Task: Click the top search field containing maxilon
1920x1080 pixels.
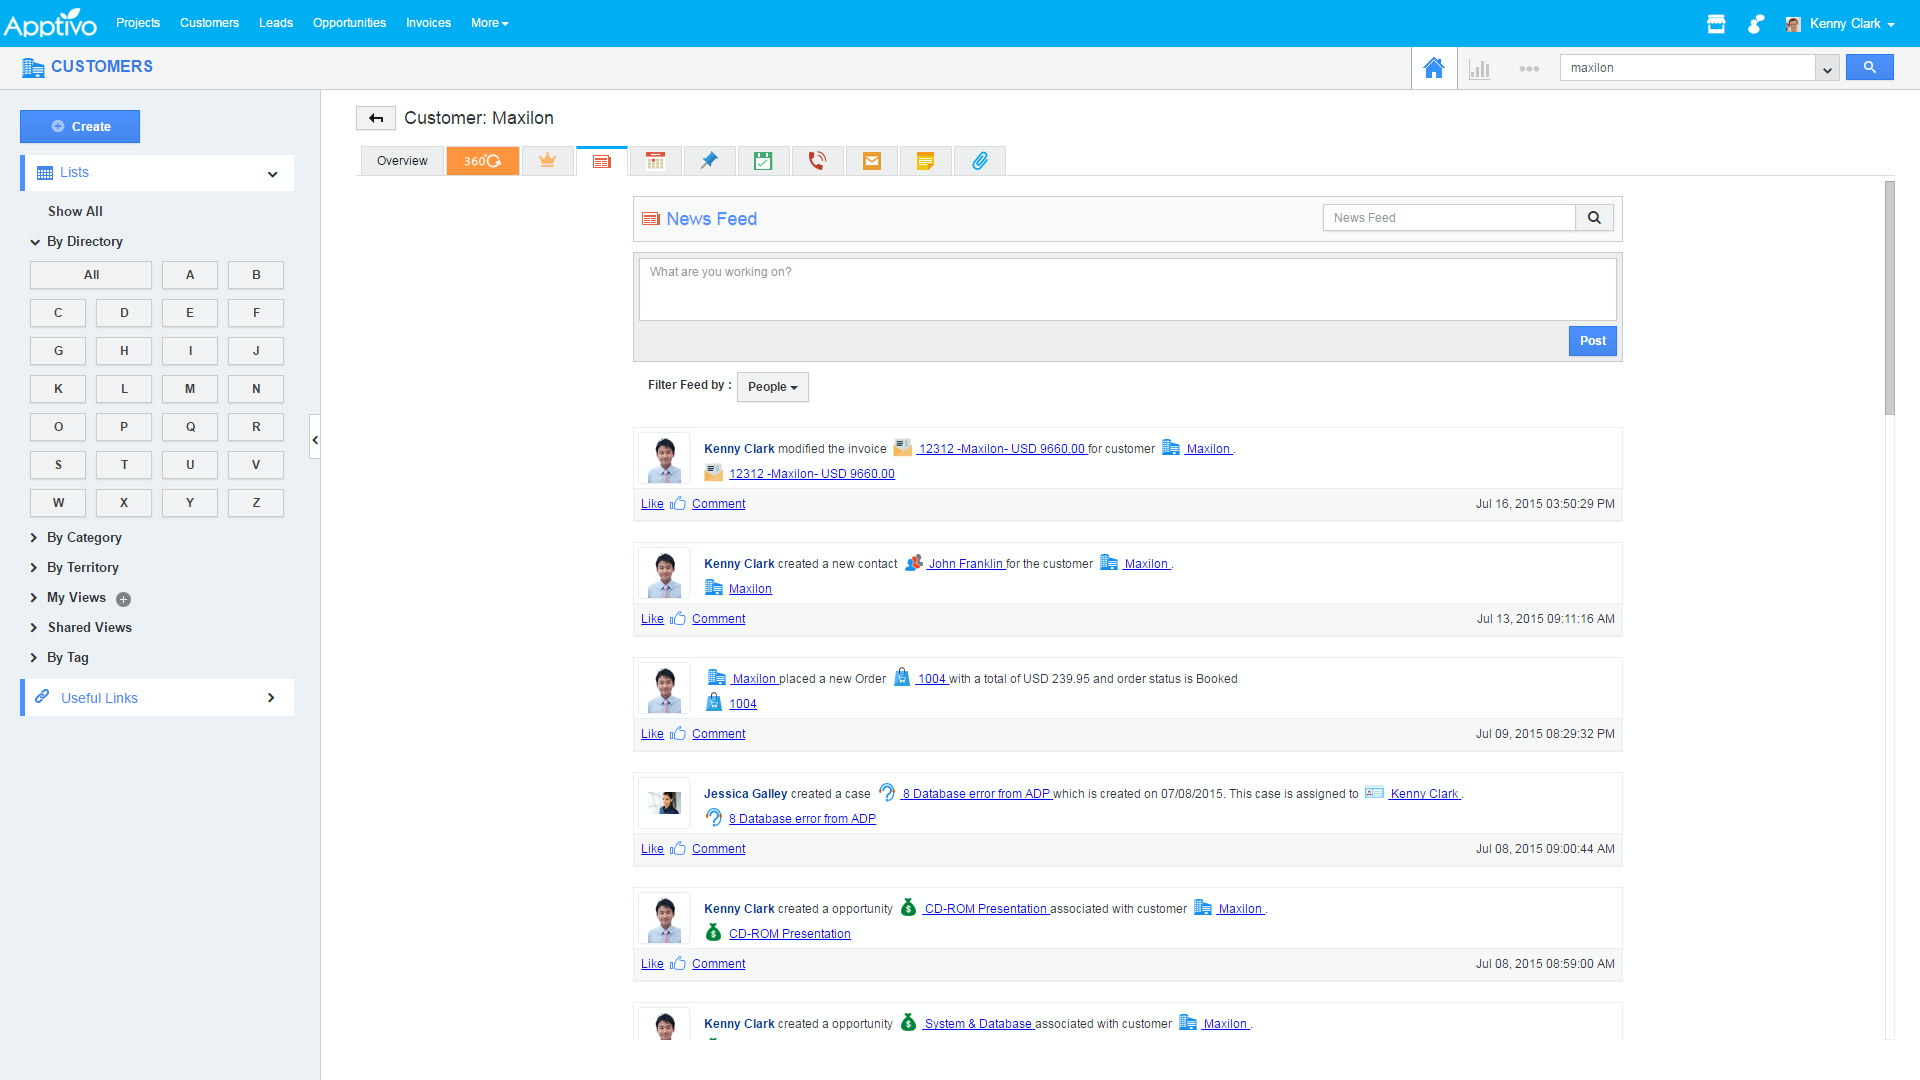Action: click(x=1687, y=68)
